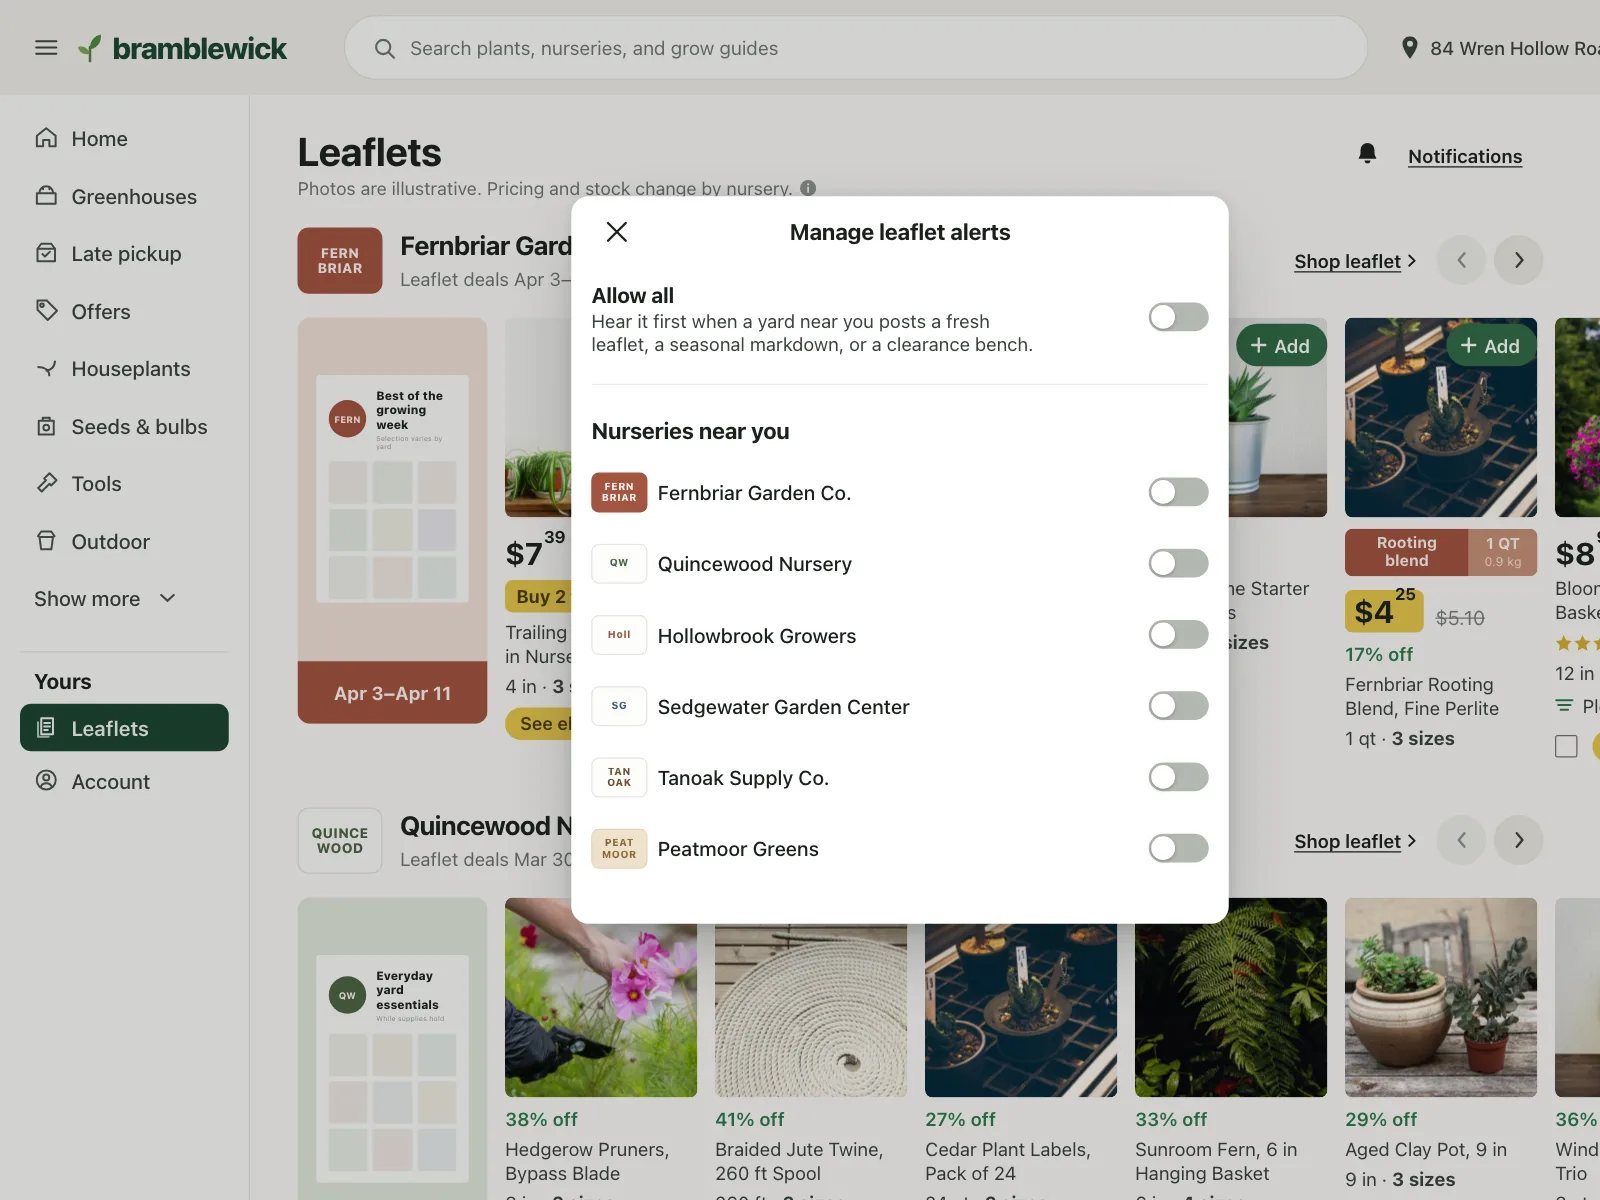The width and height of the screenshot is (1600, 1200).
Task: Click the info icon beside pricing note
Action: [808, 188]
